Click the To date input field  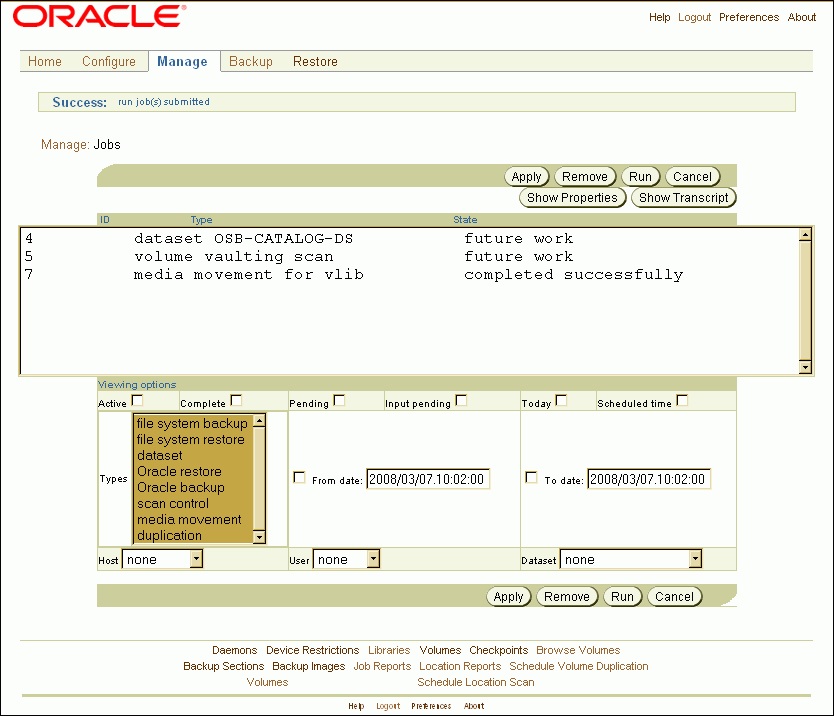tap(649, 479)
